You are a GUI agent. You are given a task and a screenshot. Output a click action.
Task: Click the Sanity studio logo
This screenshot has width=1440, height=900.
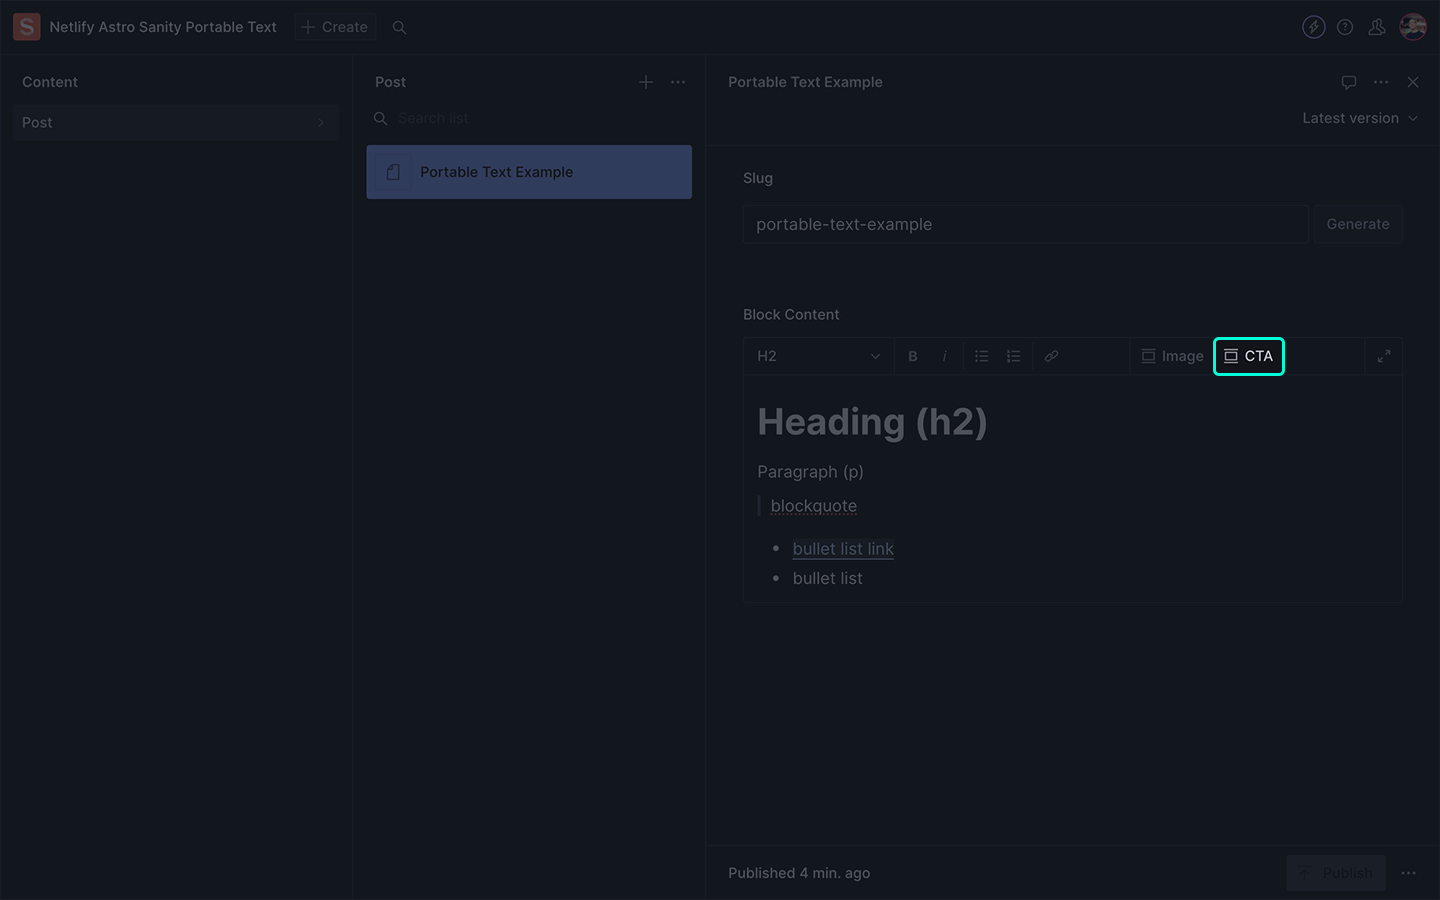pyautogui.click(x=27, y=27)
